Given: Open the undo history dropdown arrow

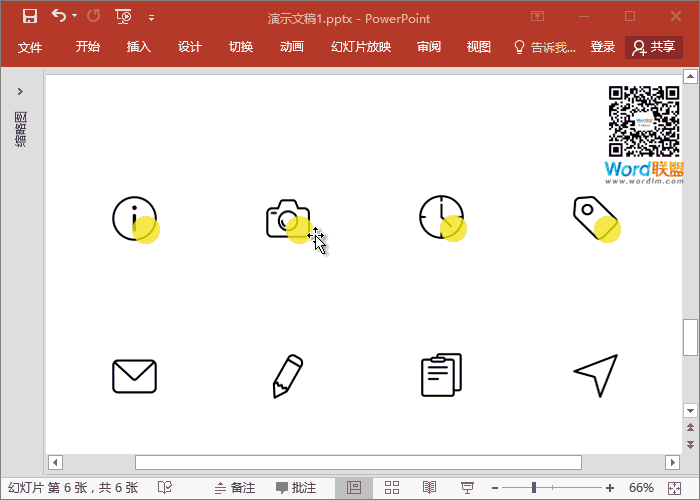Looking at the screenshot, I should pyautogui.click(x=74, y=17).
